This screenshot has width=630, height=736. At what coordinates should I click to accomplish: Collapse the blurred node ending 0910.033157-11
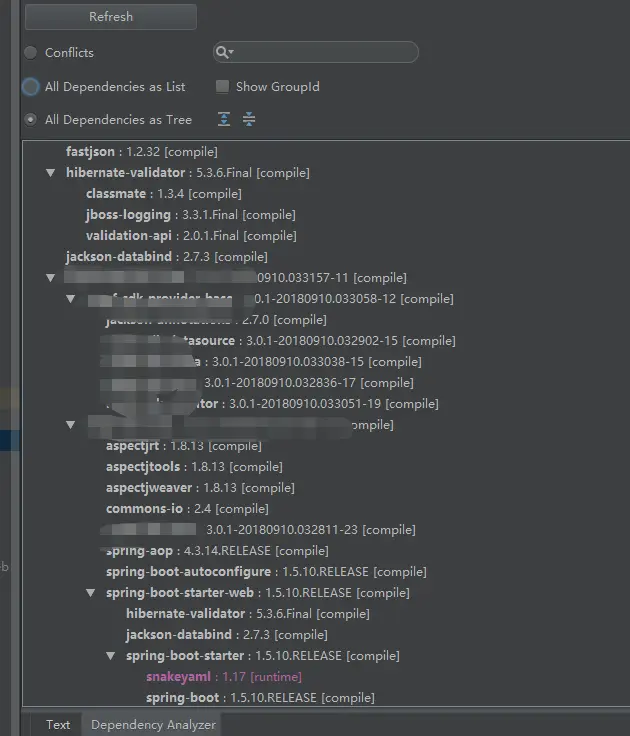[51, 278]
